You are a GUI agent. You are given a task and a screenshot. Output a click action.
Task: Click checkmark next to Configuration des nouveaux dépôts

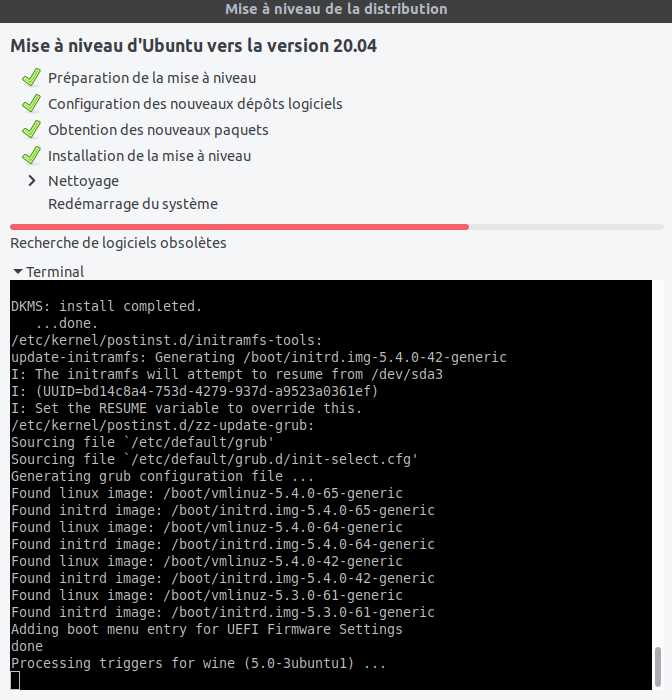(x=30, y=104)
